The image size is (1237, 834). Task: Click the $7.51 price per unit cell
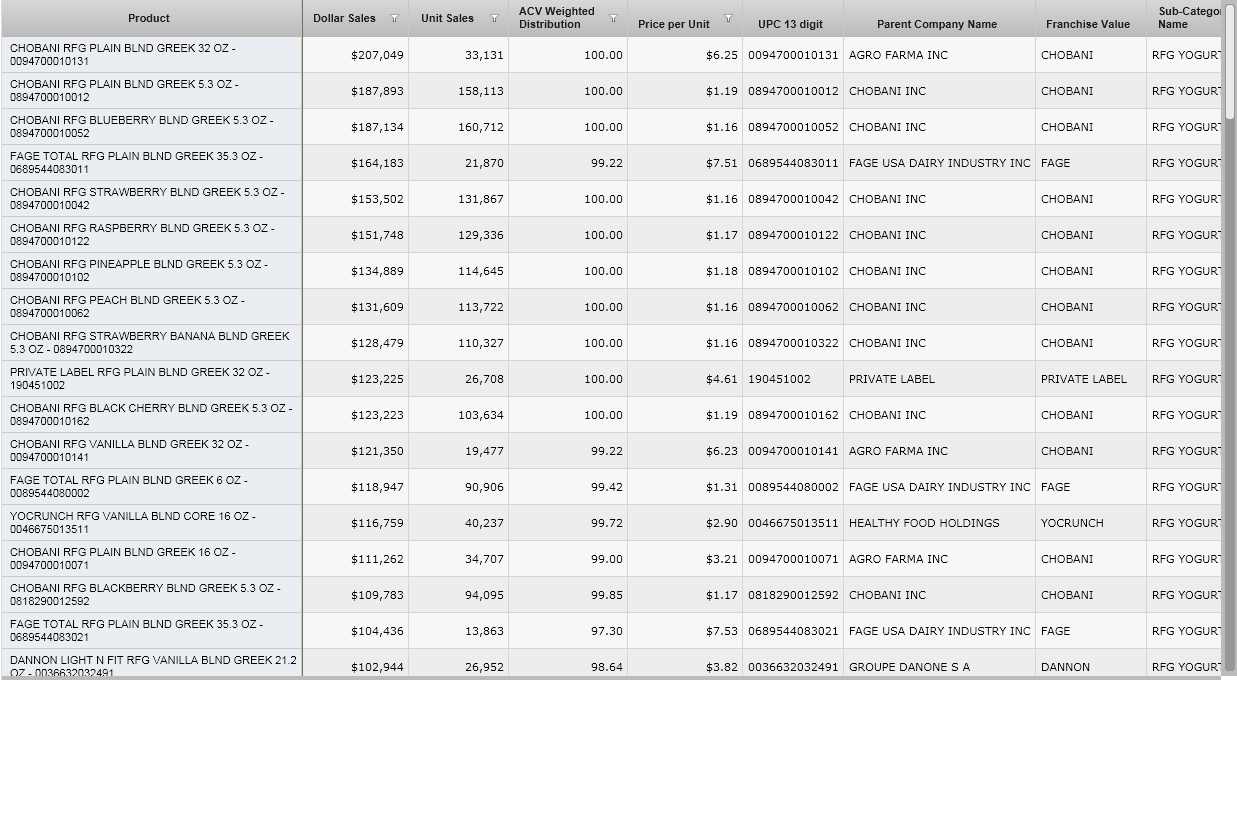721,163
